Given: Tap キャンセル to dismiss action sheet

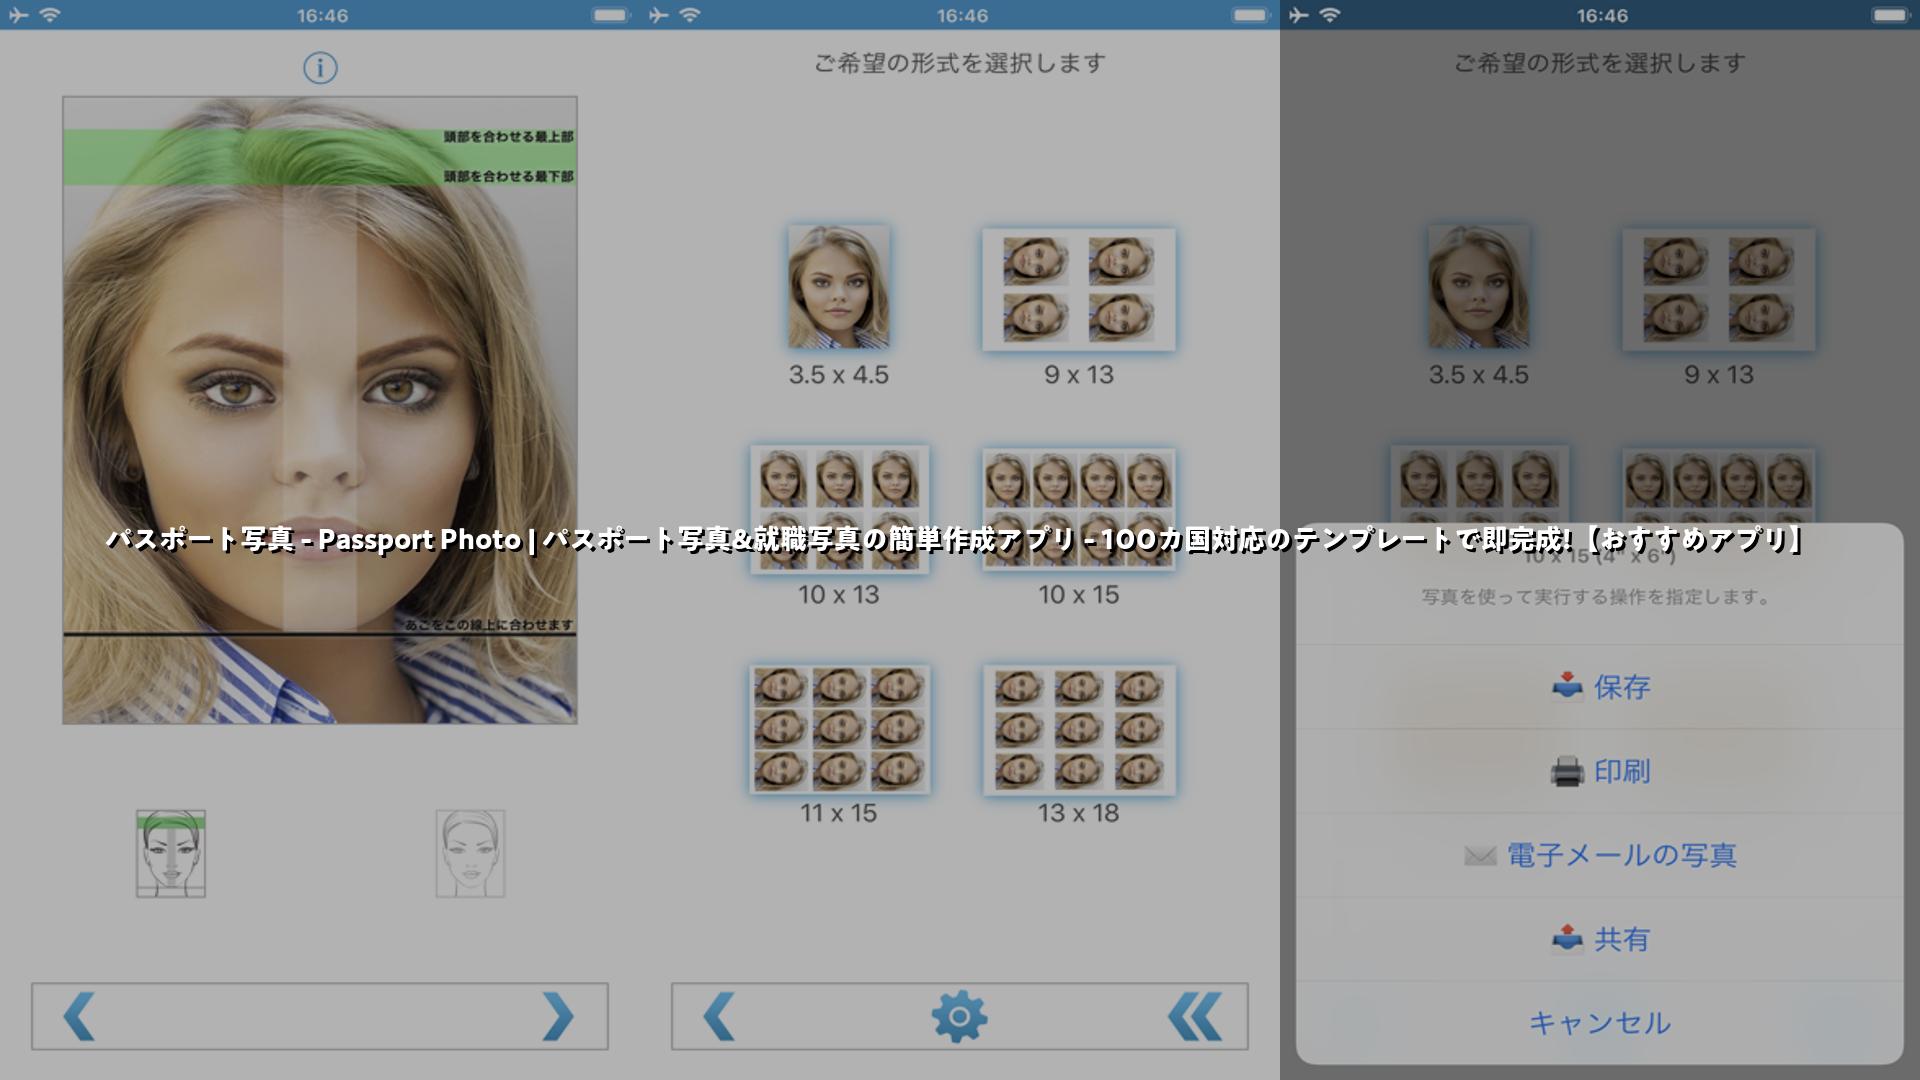Looking at the screenshot, I should [1599, 1023].
